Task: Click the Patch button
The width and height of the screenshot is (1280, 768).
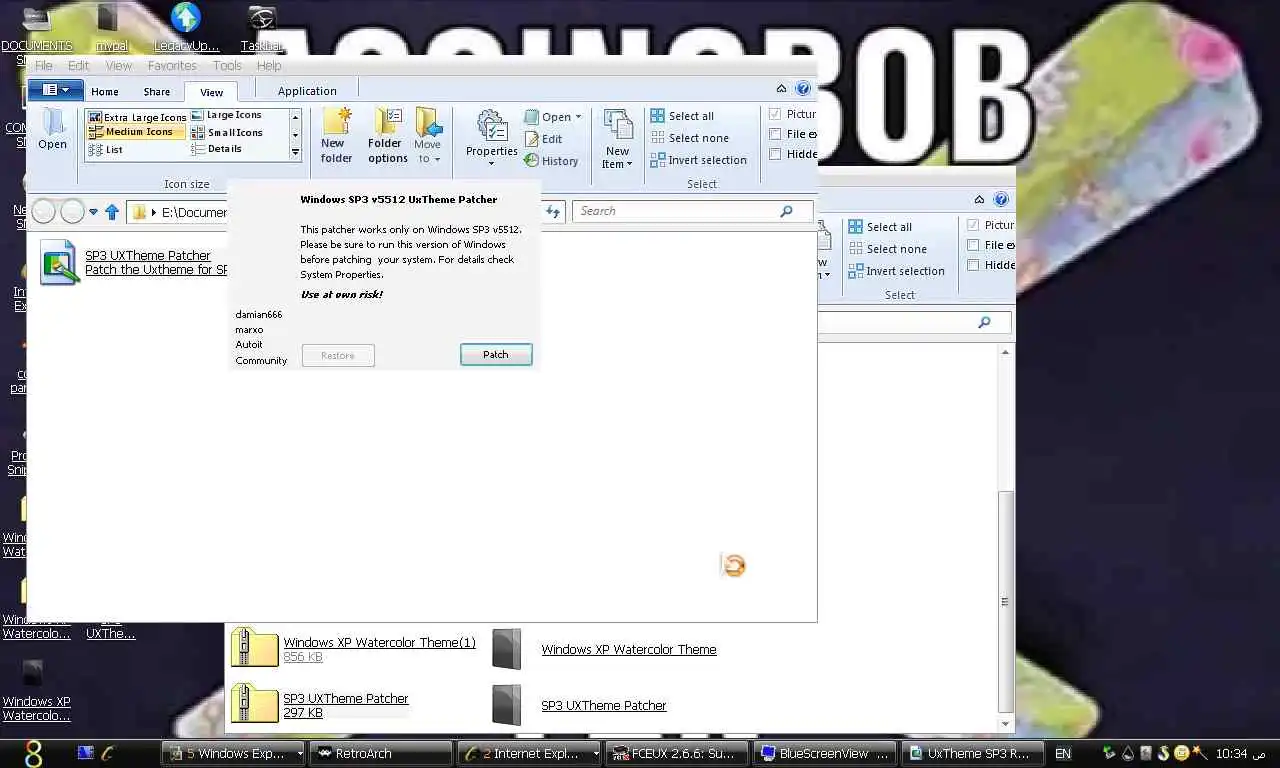Action: (496, 354)
